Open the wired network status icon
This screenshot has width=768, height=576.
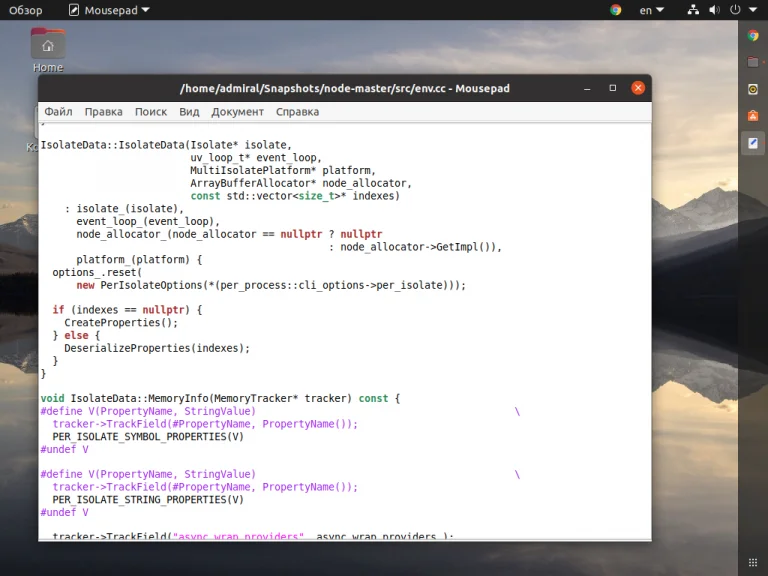coord(693,10)
